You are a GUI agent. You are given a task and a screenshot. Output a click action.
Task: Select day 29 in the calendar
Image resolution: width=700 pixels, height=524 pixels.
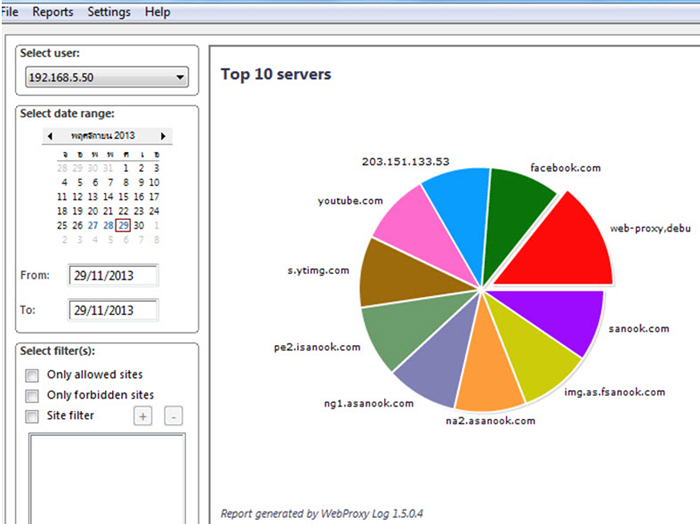click(123, 226)
